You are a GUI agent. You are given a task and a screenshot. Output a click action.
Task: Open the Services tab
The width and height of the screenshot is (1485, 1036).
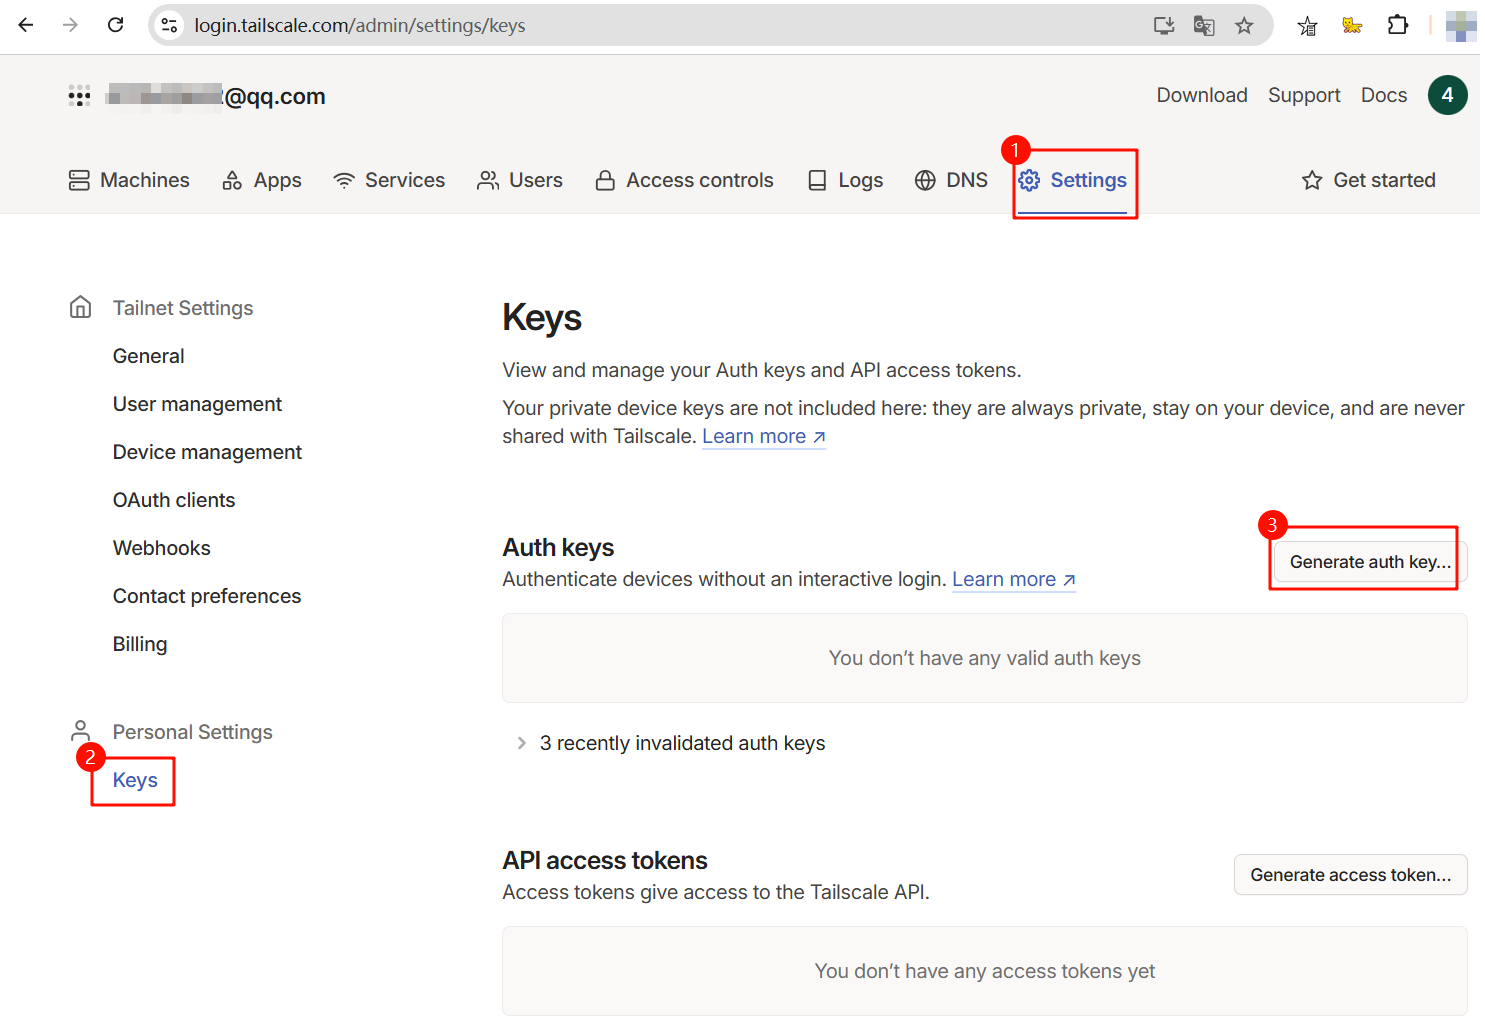(x=389, y=180)
